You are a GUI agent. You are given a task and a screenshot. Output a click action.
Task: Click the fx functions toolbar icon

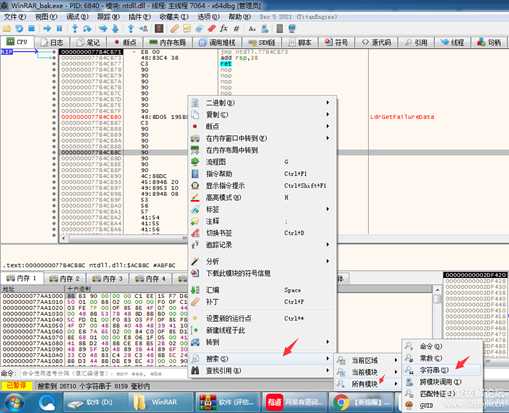tap(224, 29)
